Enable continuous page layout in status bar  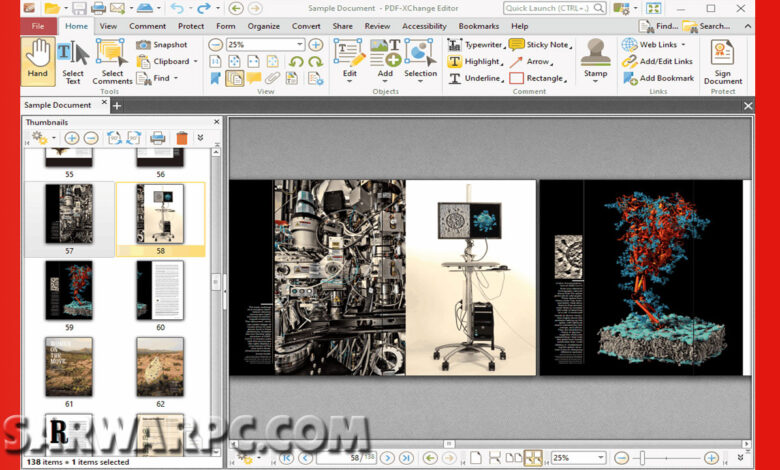point(494,458)
